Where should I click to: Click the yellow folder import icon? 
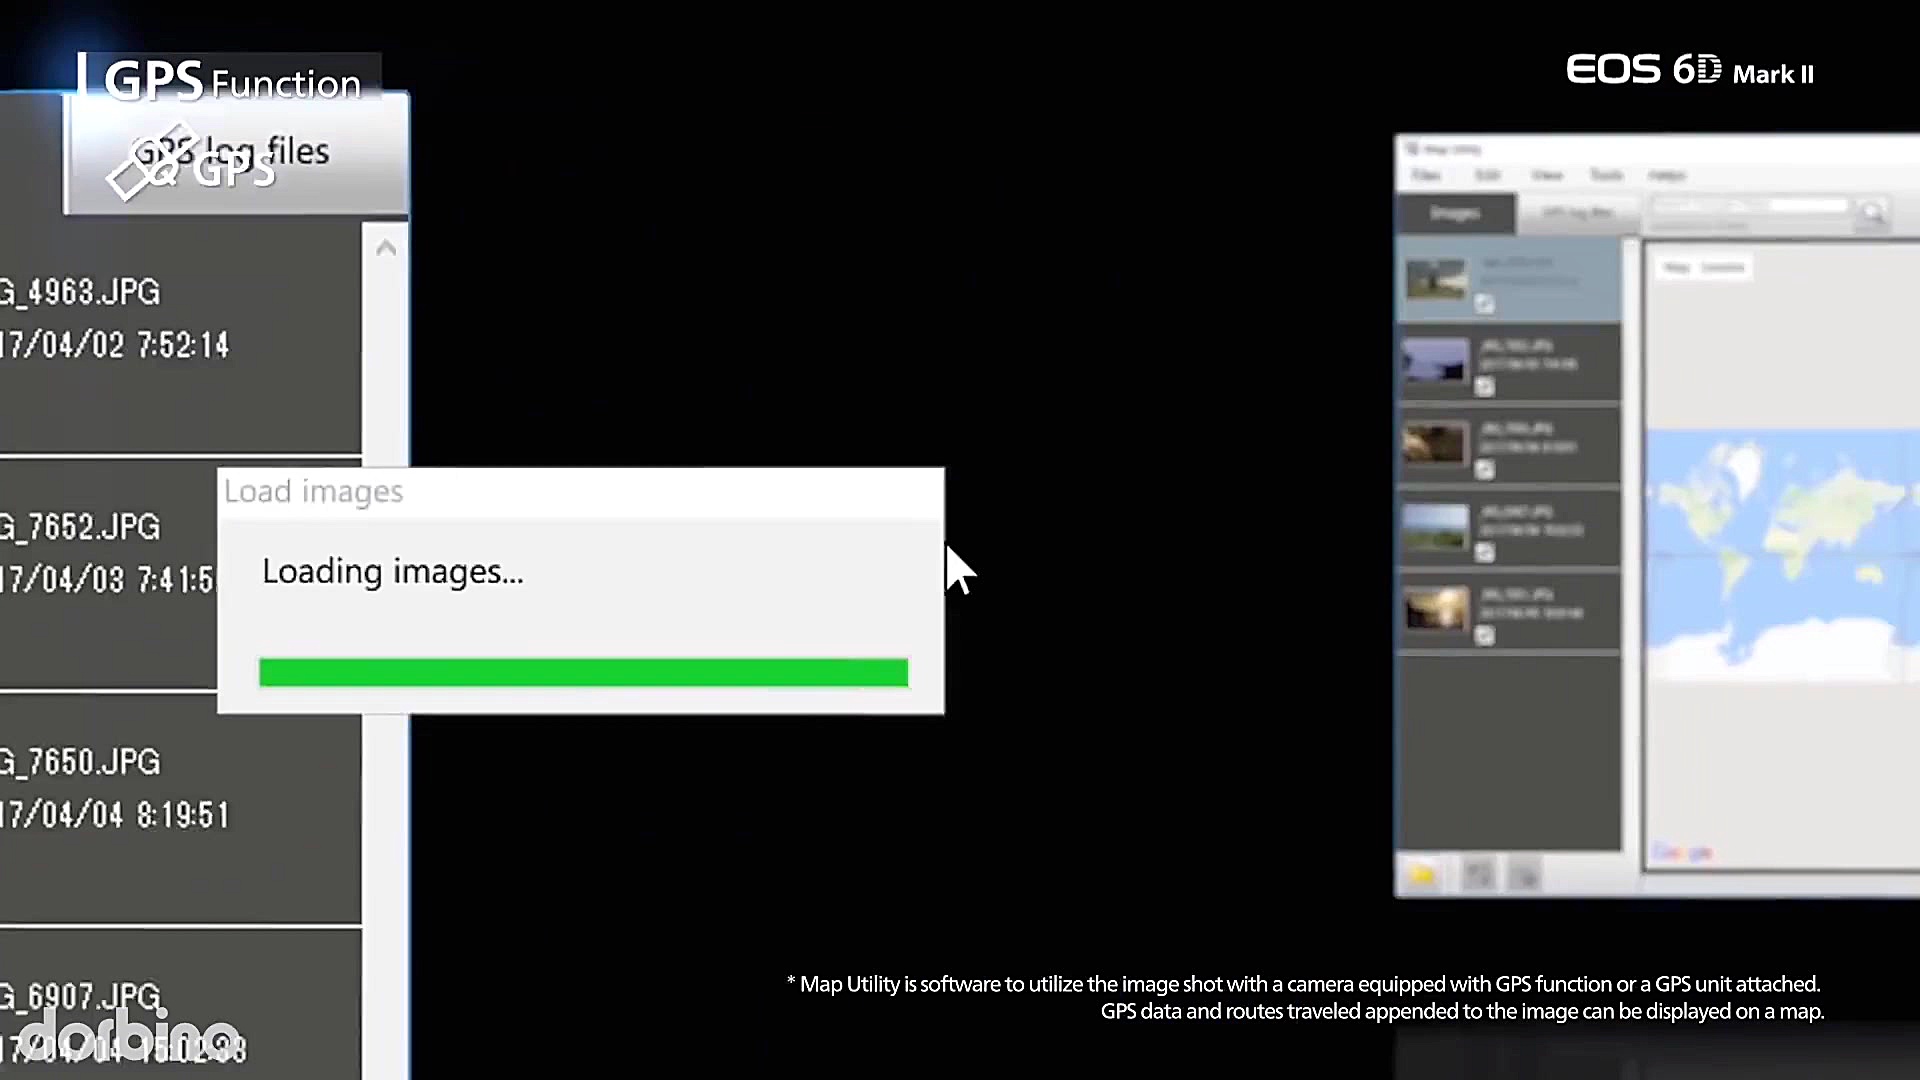pos(1423,876)
